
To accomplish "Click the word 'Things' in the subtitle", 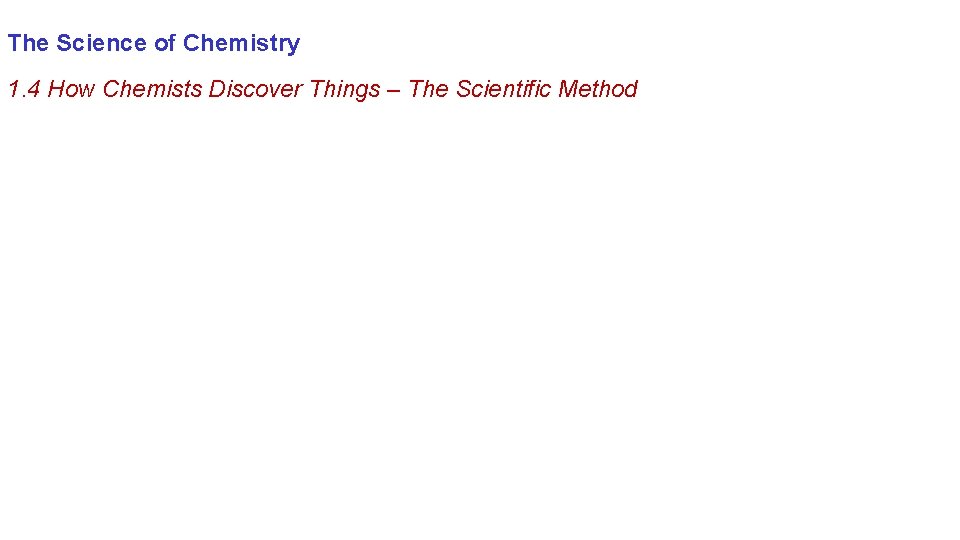I will pos(345,90).
